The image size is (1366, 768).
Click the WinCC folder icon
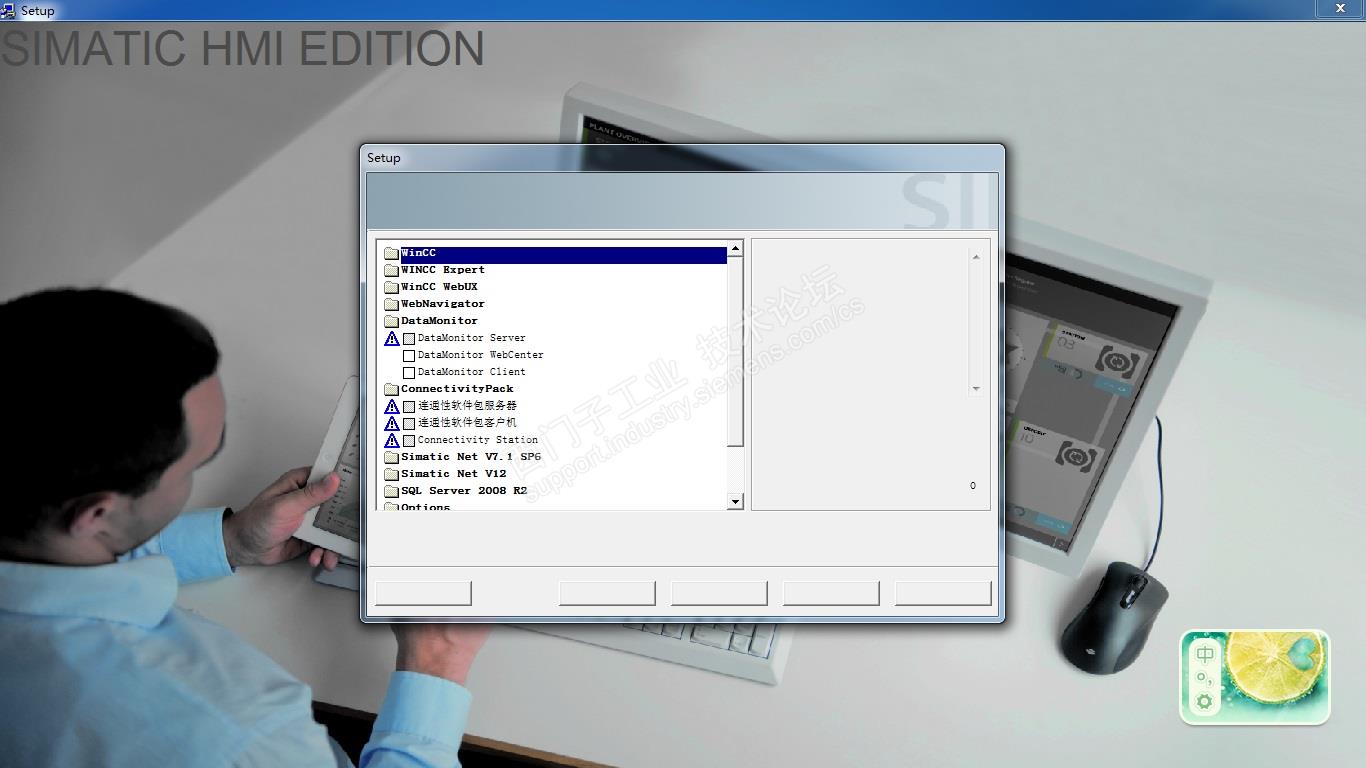[x=391, y=254]
